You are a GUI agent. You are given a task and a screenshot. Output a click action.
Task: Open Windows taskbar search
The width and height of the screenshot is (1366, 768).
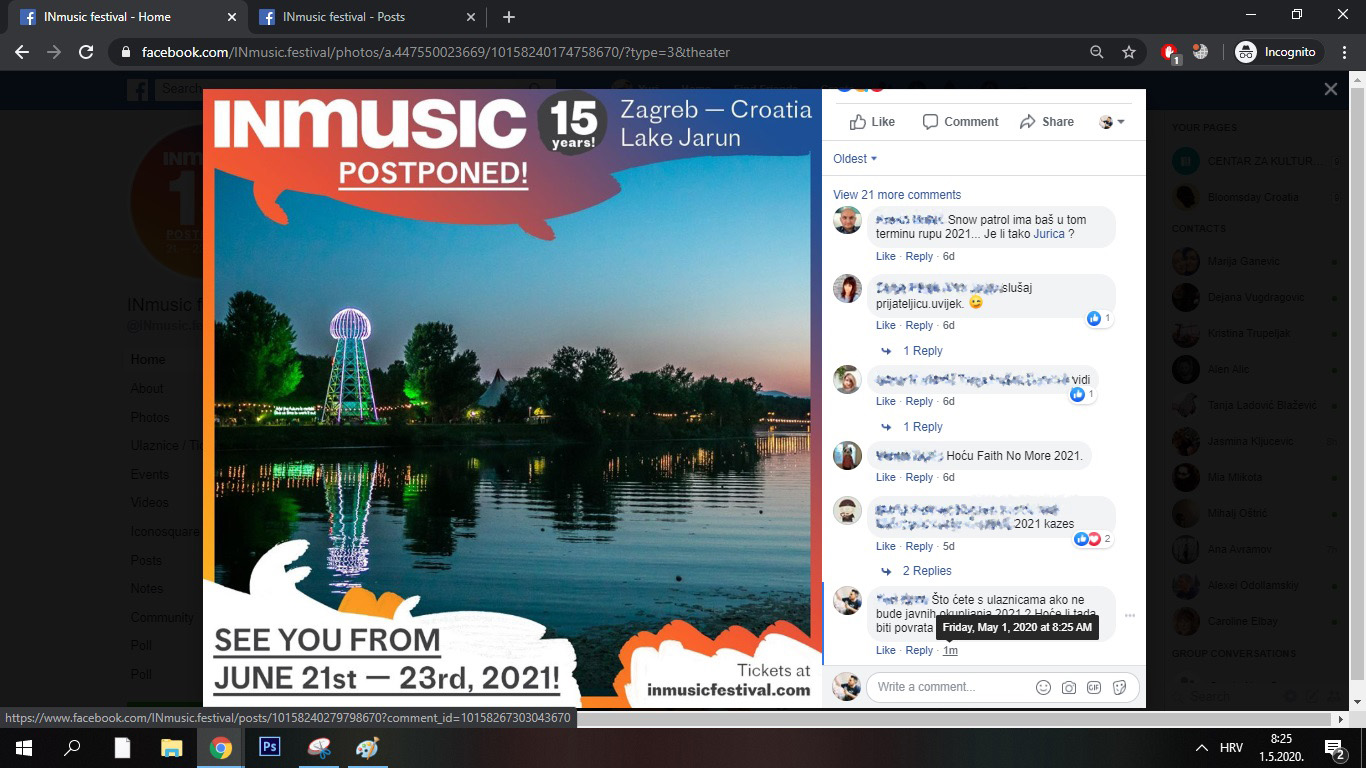[x=72, y=748]
